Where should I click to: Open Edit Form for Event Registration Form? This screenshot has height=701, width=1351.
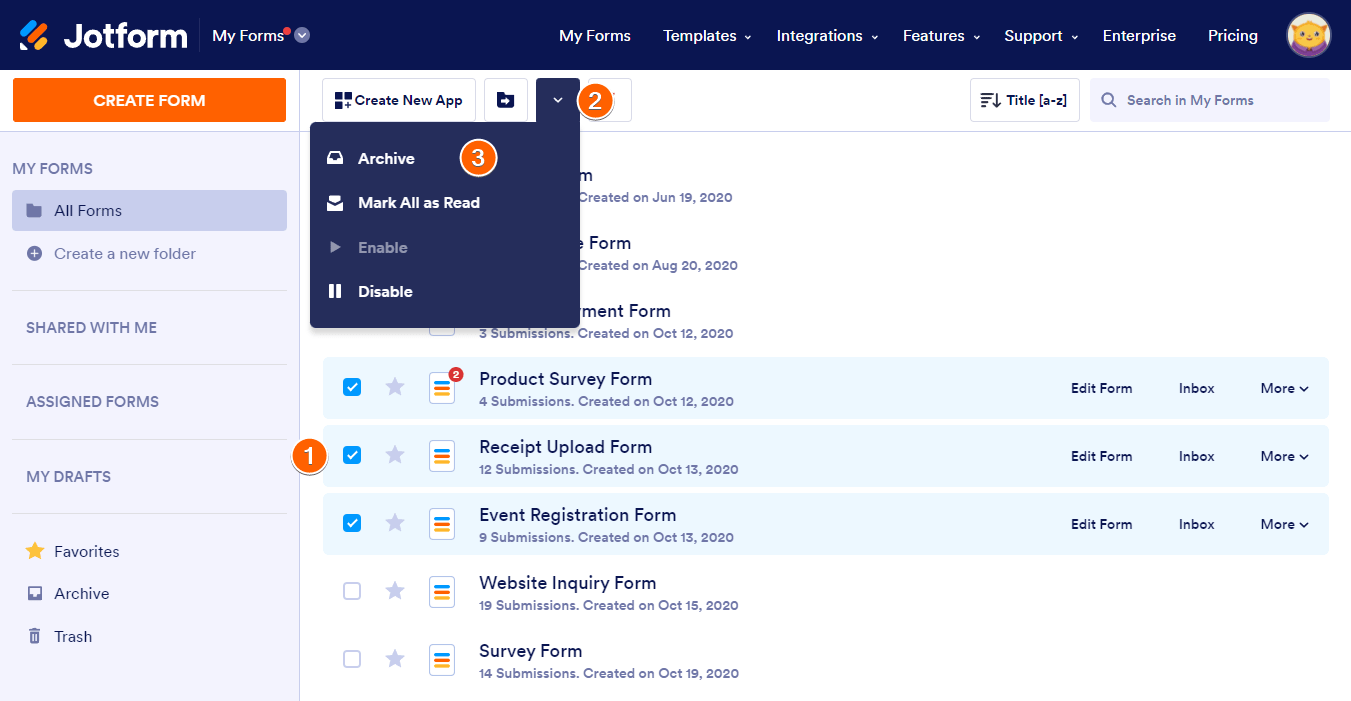[x=1101, y=524]
